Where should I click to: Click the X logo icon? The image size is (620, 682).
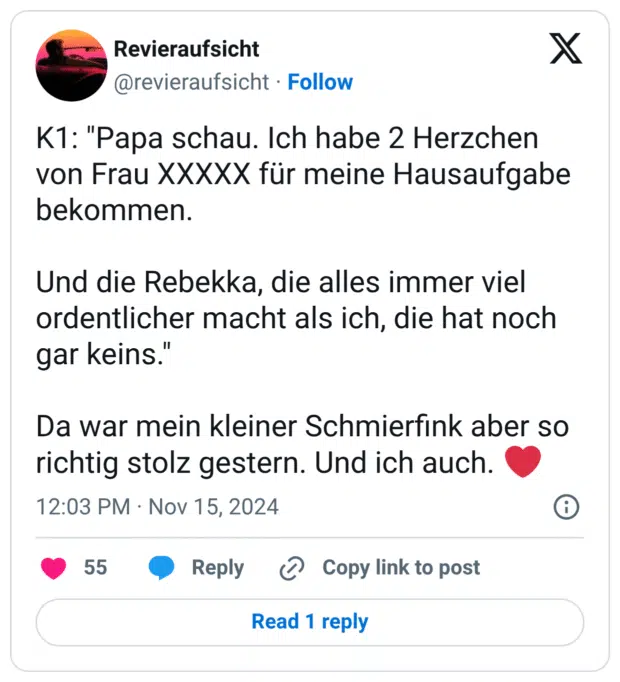565,48
